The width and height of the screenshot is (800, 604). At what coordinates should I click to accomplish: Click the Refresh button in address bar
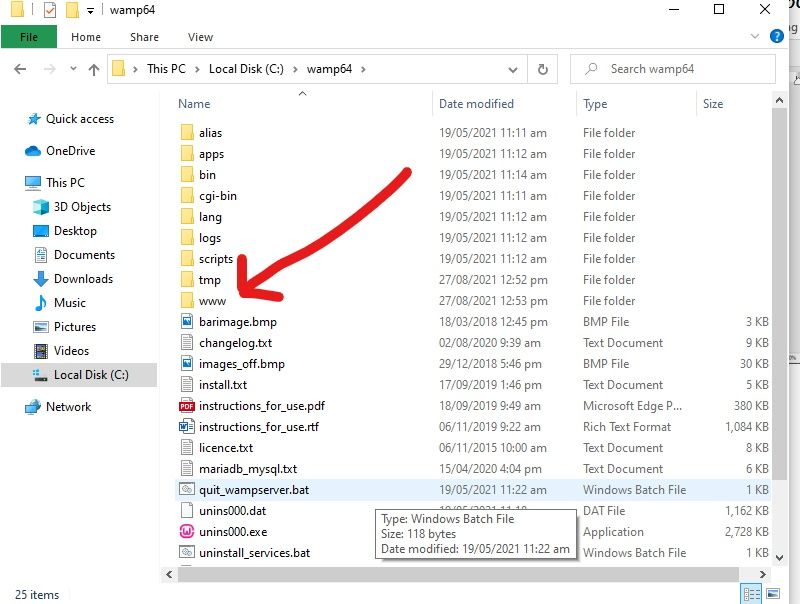pos(542,69)
